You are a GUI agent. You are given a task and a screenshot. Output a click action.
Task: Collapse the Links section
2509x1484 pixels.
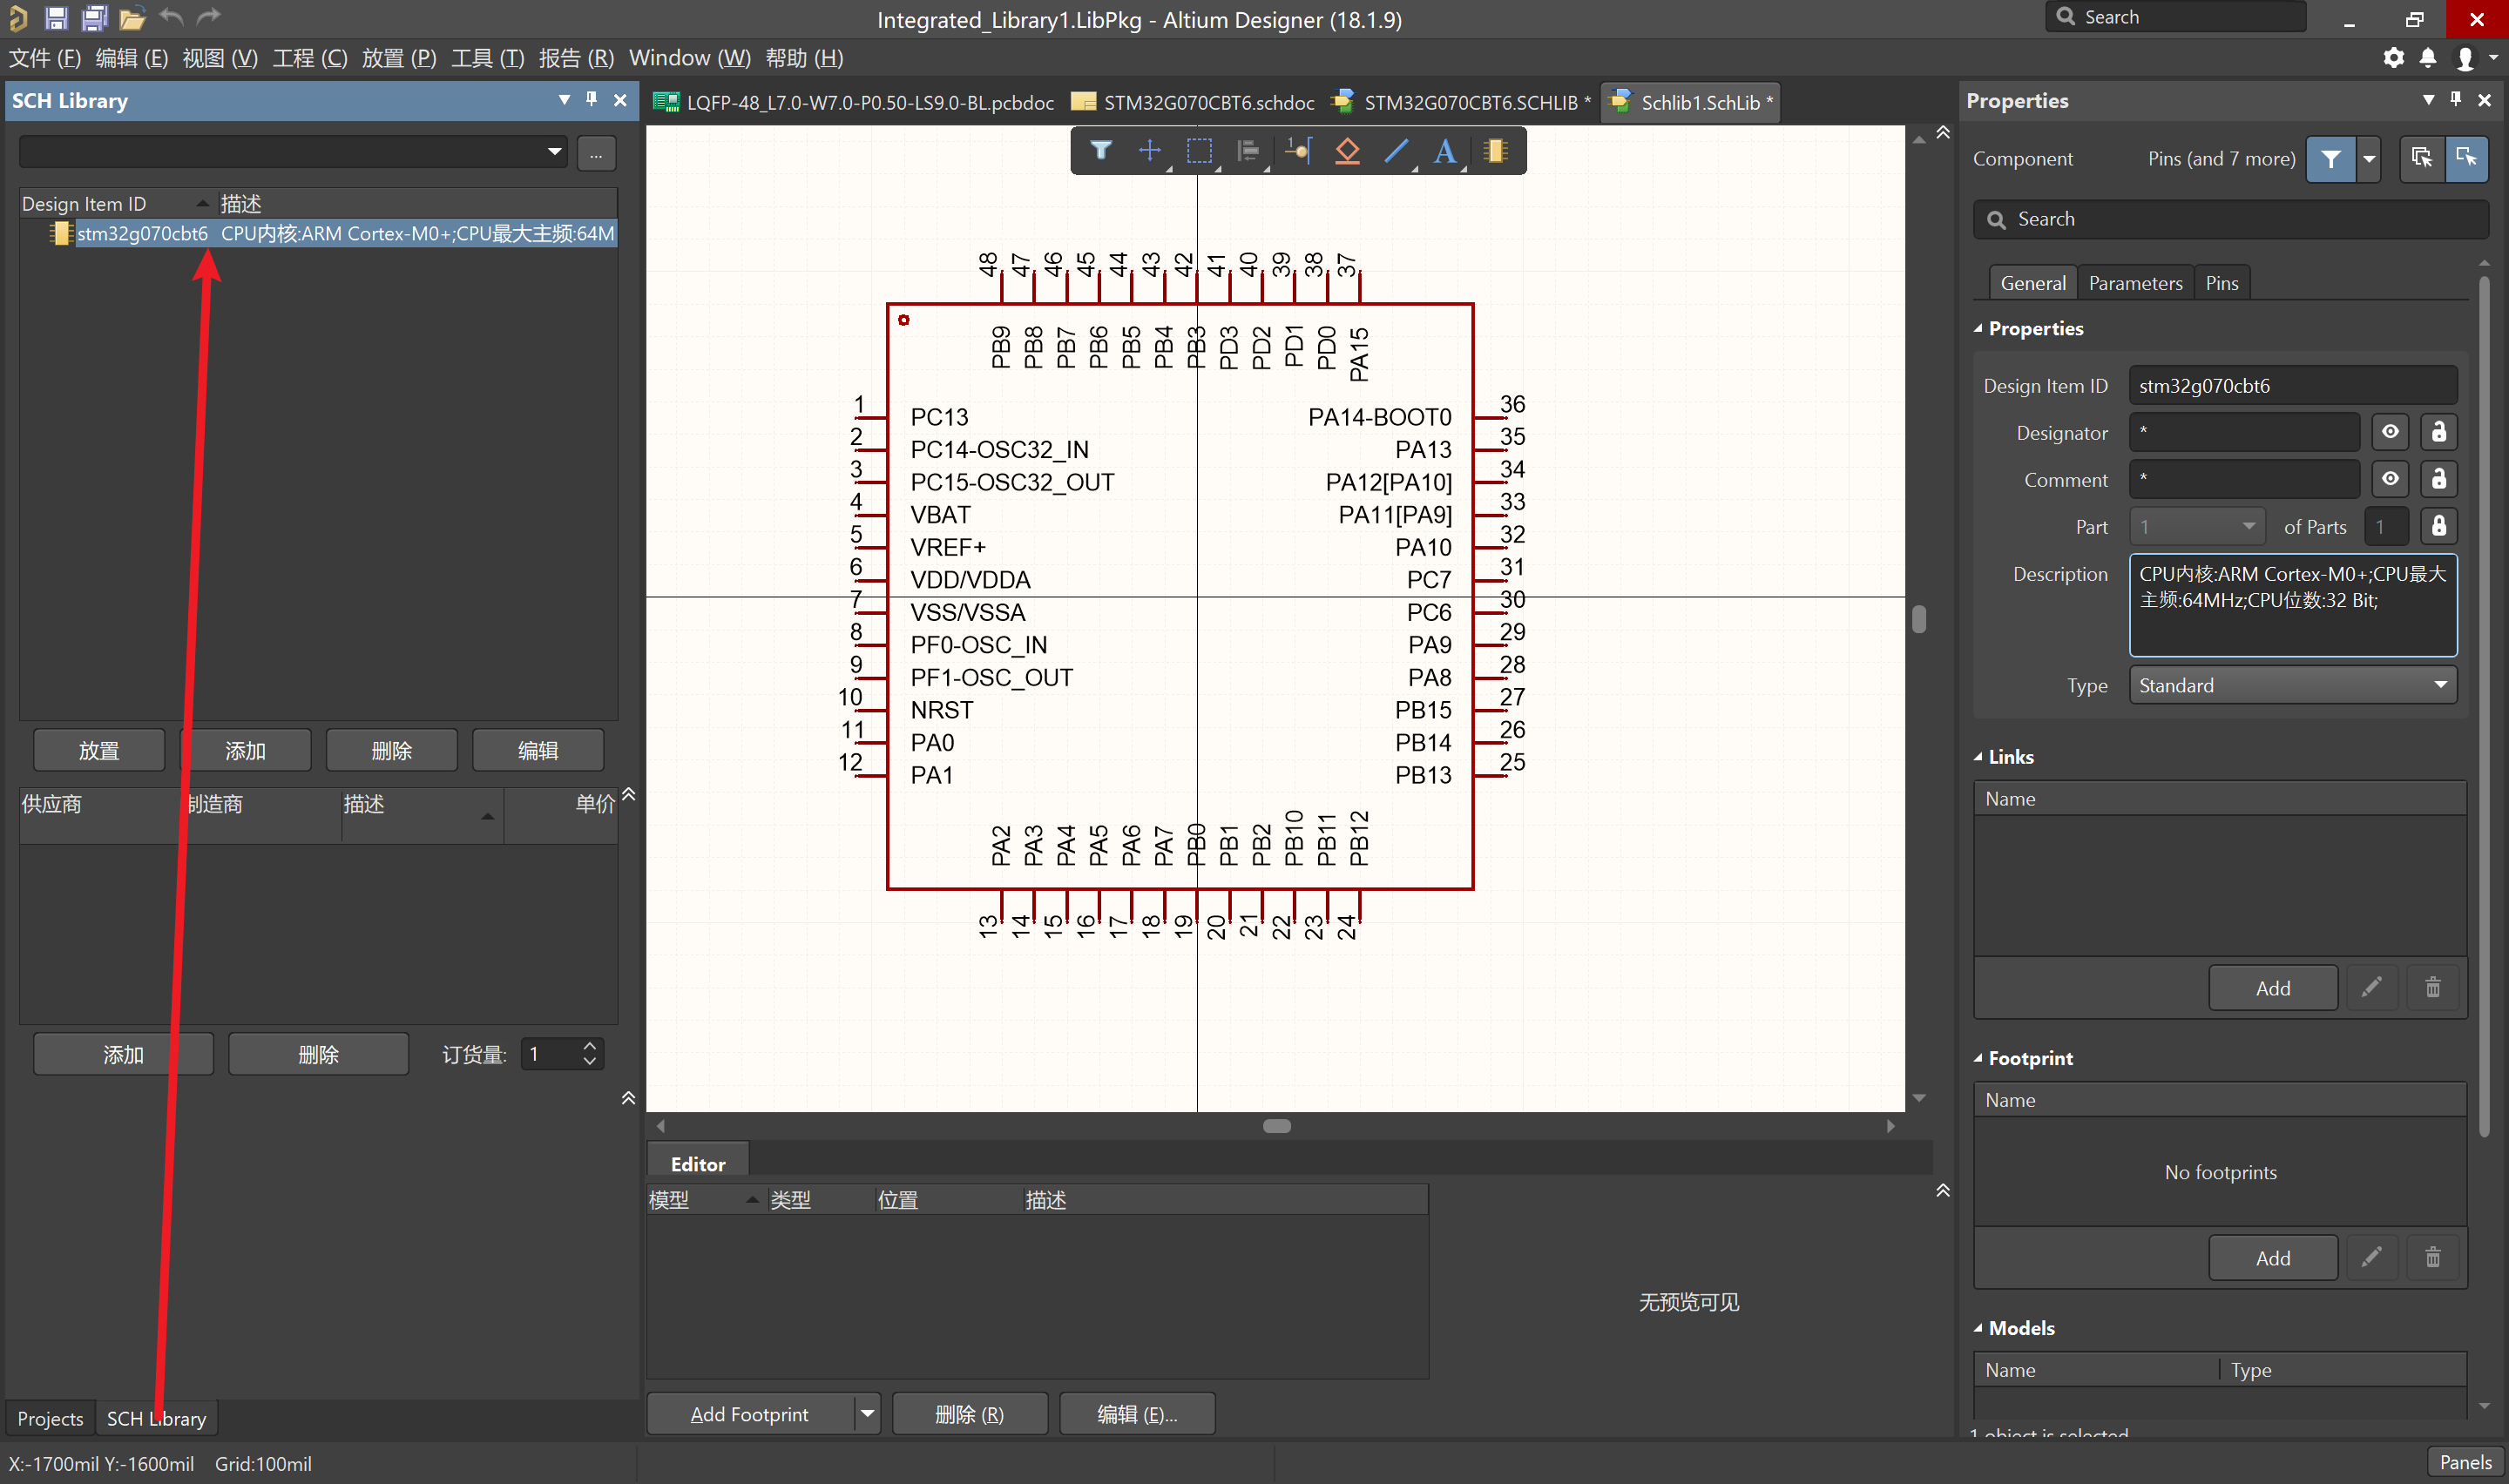tap(1978, 757)
